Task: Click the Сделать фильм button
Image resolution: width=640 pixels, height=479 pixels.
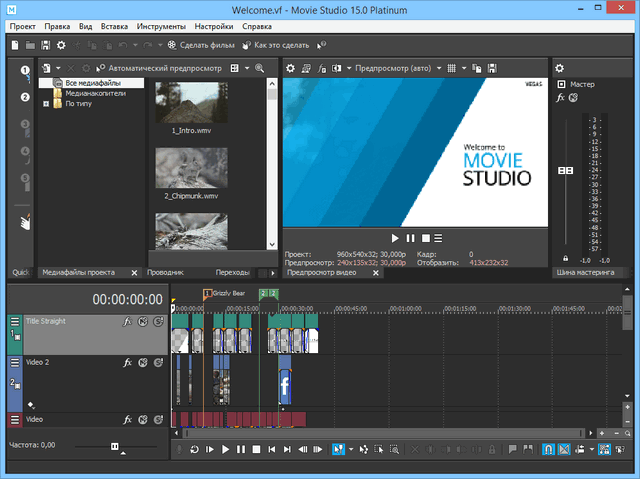Action: 201,45
